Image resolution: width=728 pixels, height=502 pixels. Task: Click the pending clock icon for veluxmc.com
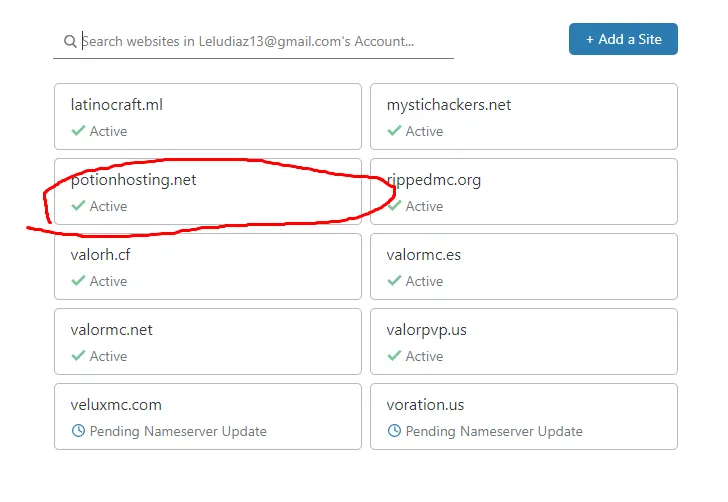tap(78, 431)
